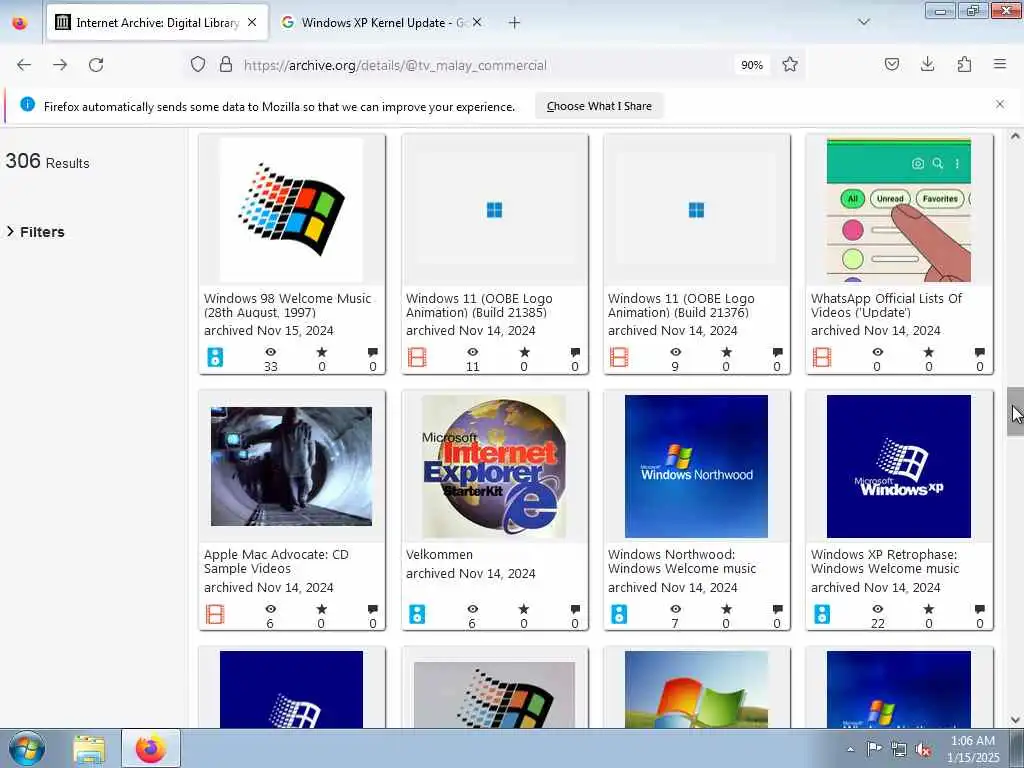Image resolution: width=1024 pixels, height=768 pixels.
Task: Open Windows 98 Welcome Music title link
Action: pyautogui.click(x=287, y=305)
